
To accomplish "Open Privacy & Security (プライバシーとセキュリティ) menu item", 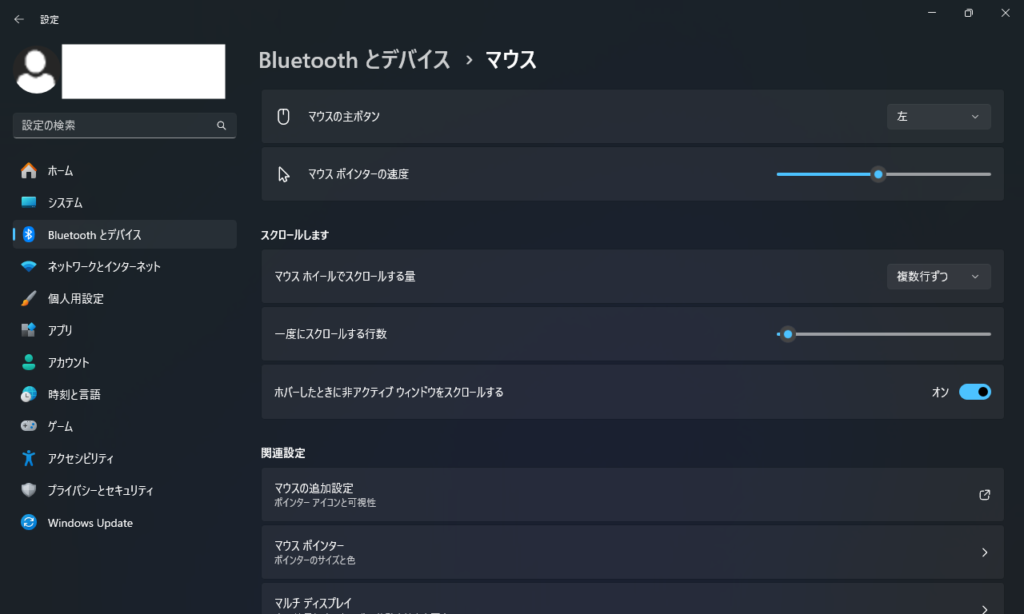I will pyautogui.click(x=100, y=491).
